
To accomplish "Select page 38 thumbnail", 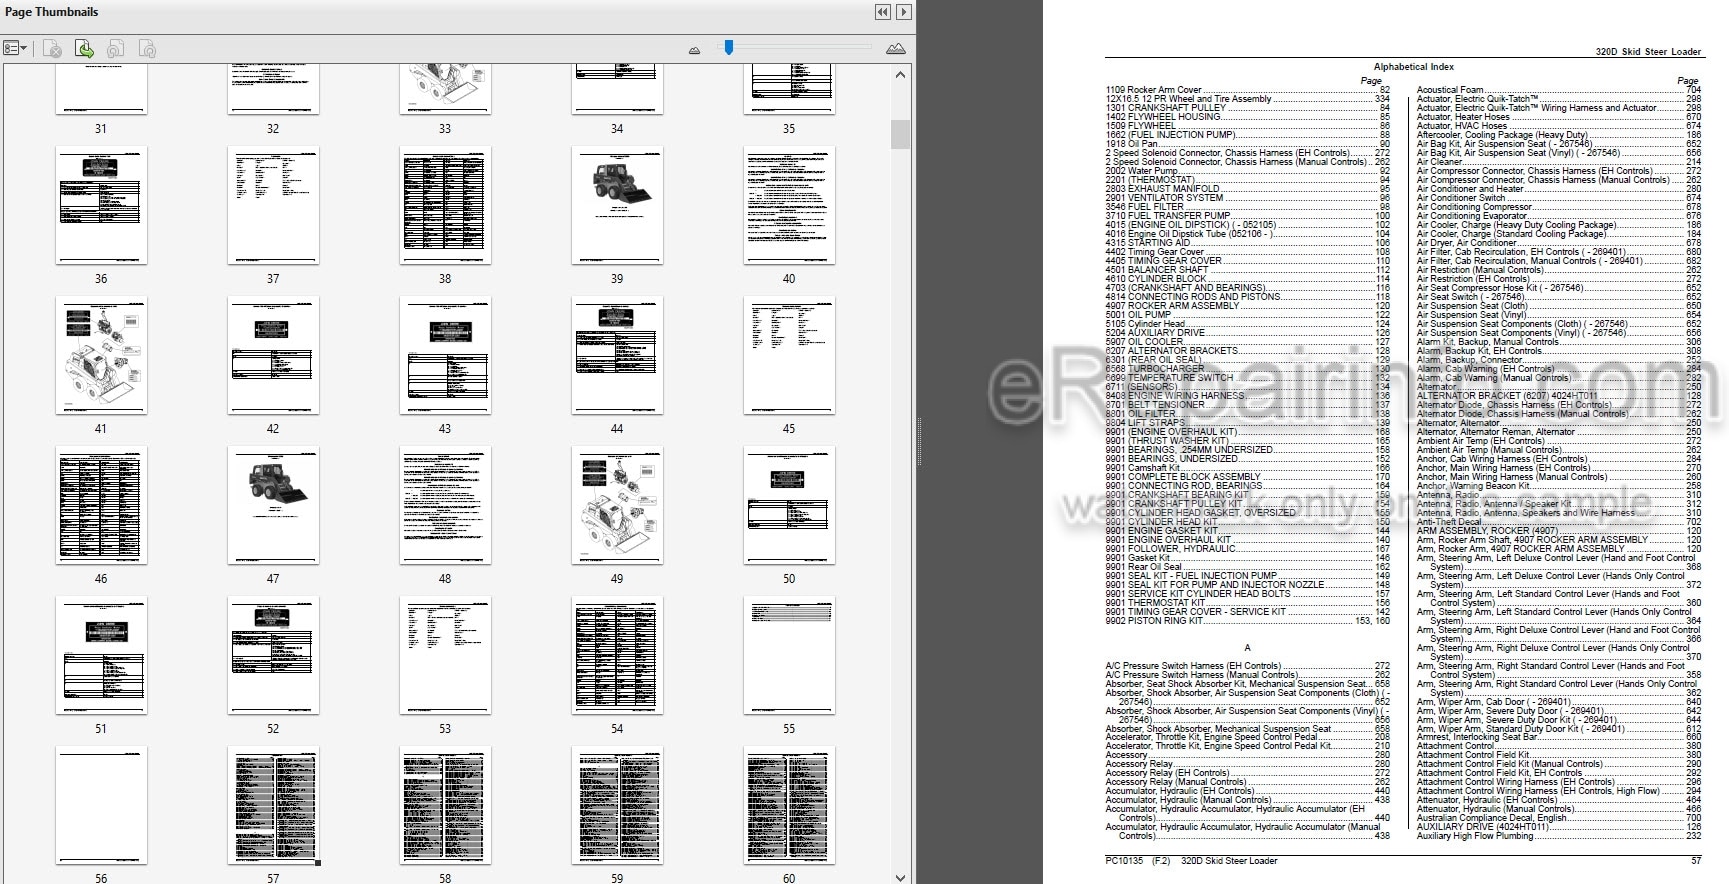I will point(445,205).
